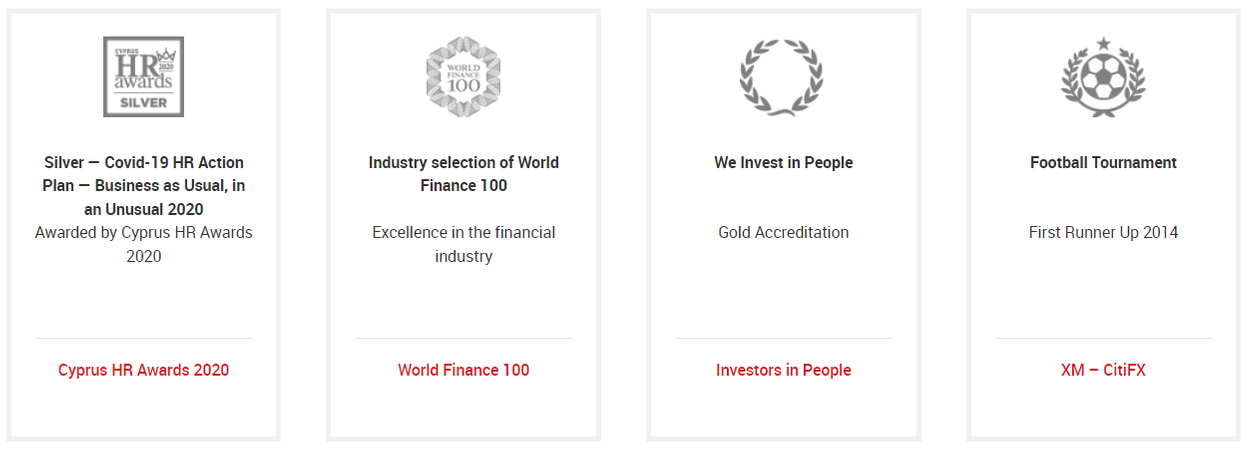1251x450 pixels.
Task: Click the World Finance 100 hexagon logo
Action: (x=463, y=77)
